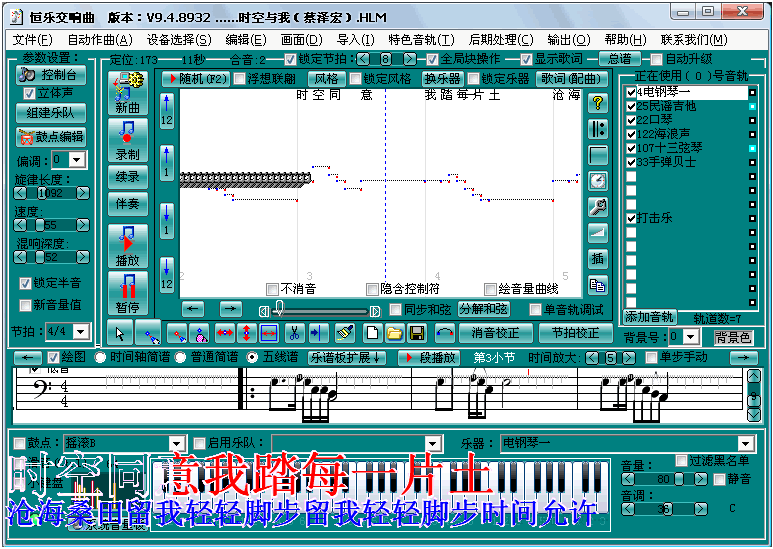
Task: Open the 特色音轨(T) menu
Action: pos(420,40)
